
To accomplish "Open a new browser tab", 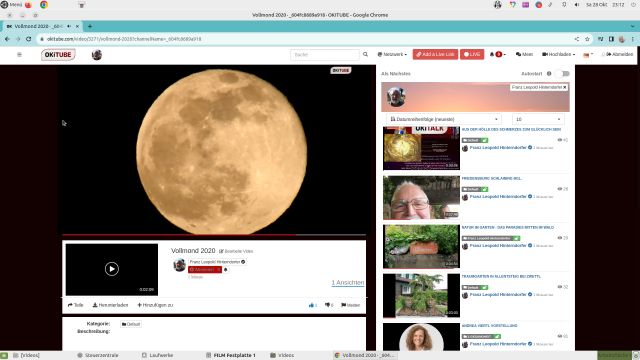I will (x=90, y=26).
